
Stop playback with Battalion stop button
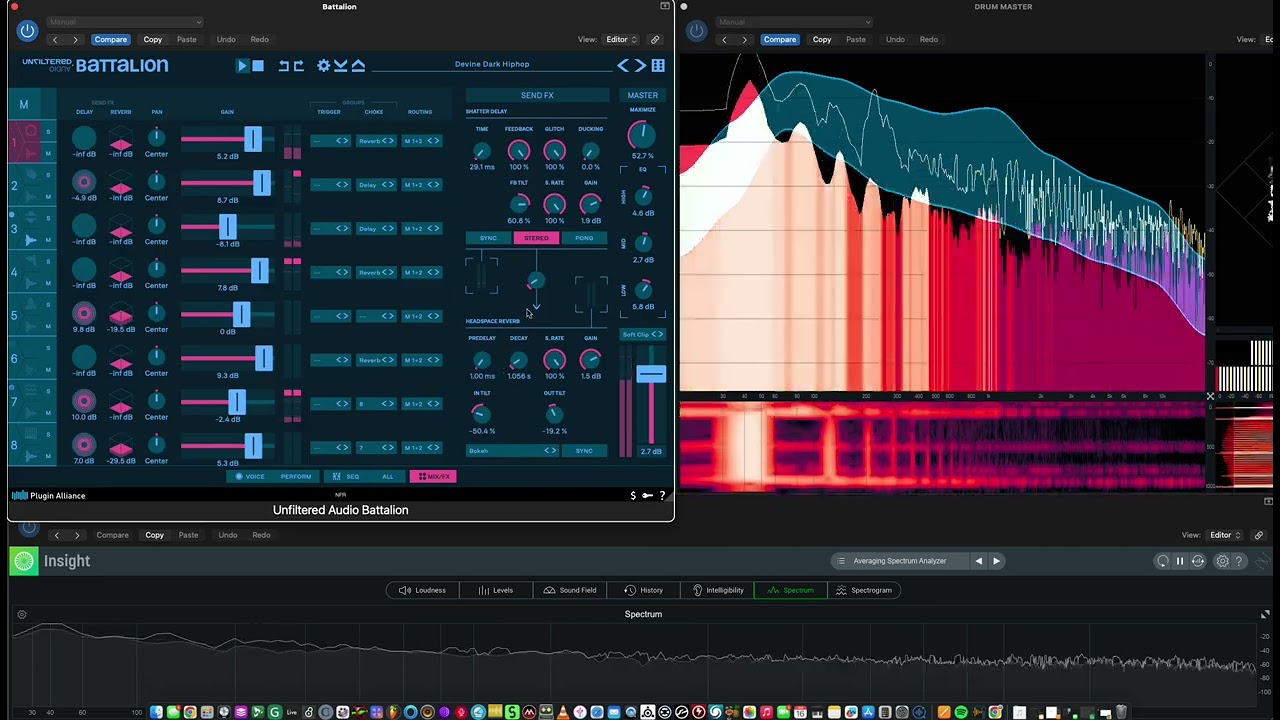point(258,66)
